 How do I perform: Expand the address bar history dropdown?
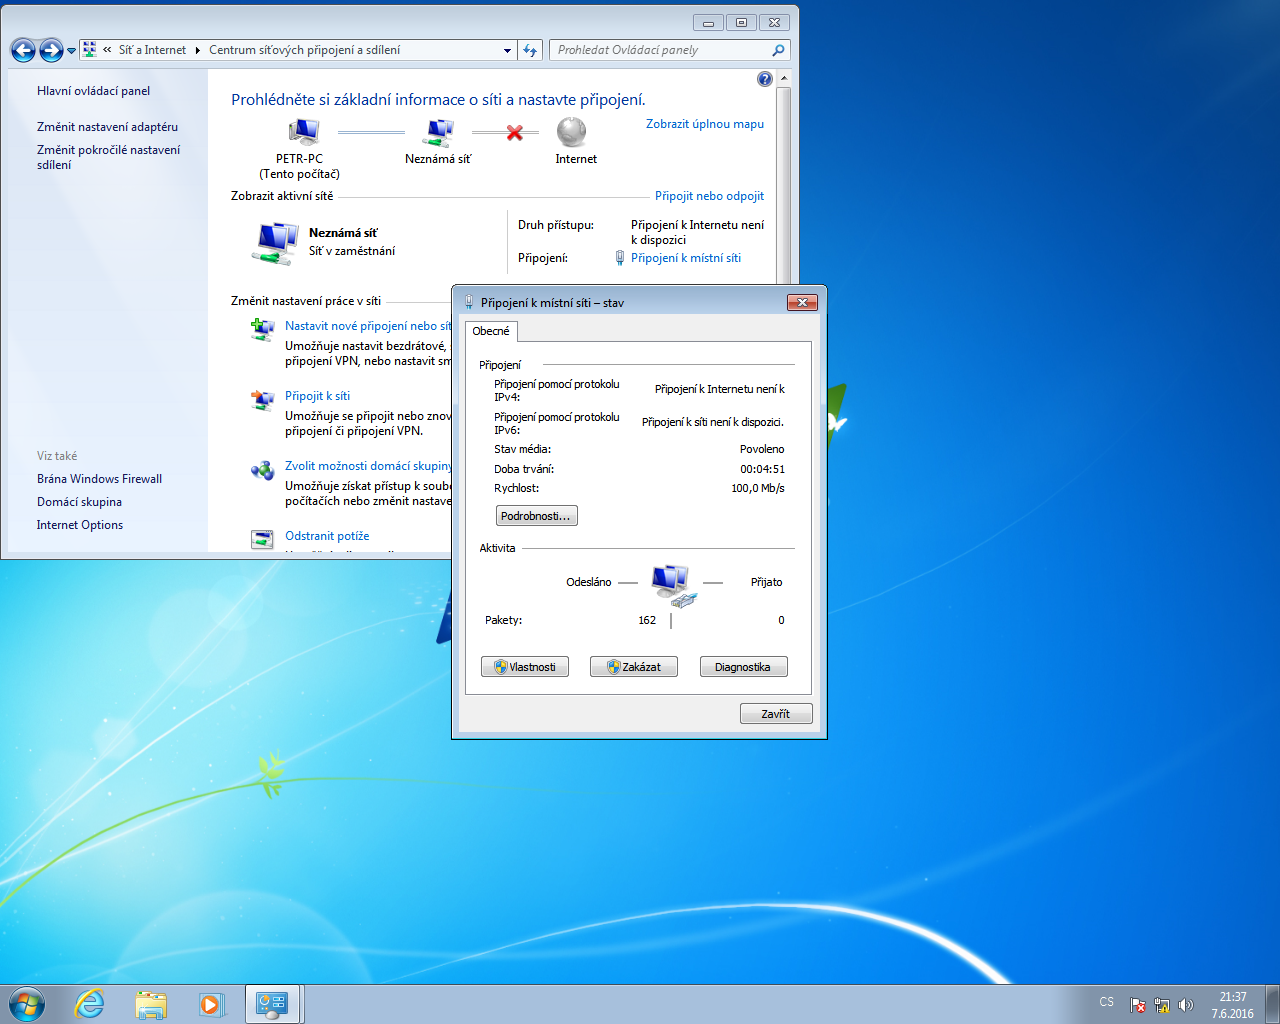click(507, 50)
